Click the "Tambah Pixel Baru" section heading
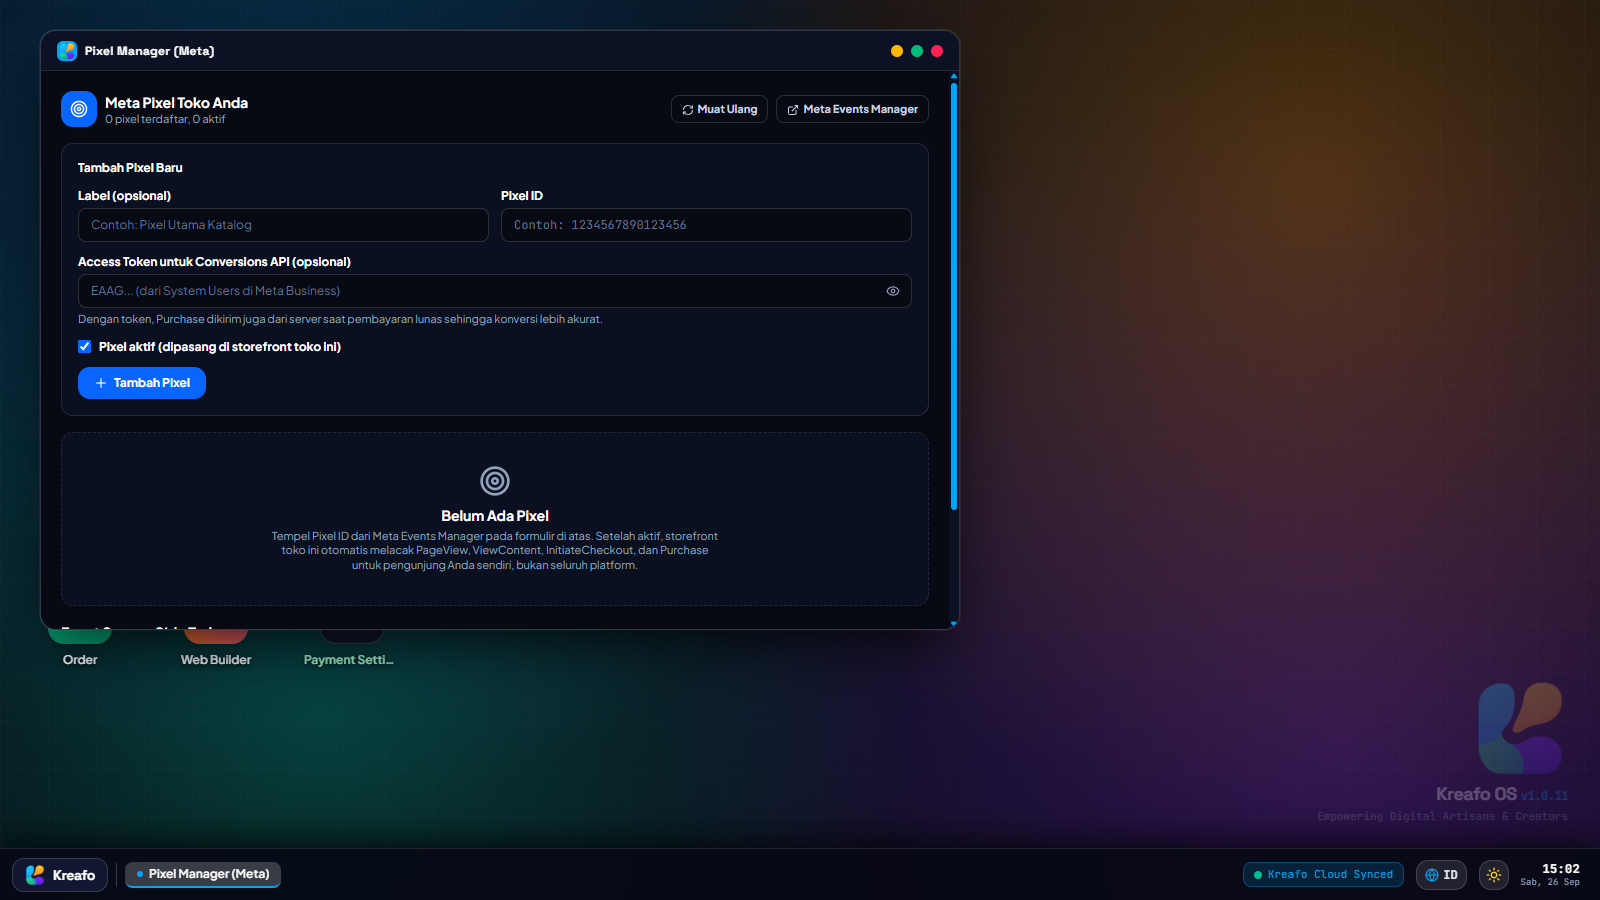Viewport: 1600px width, 900px height. pyautogui.click(x=130, y=168)
